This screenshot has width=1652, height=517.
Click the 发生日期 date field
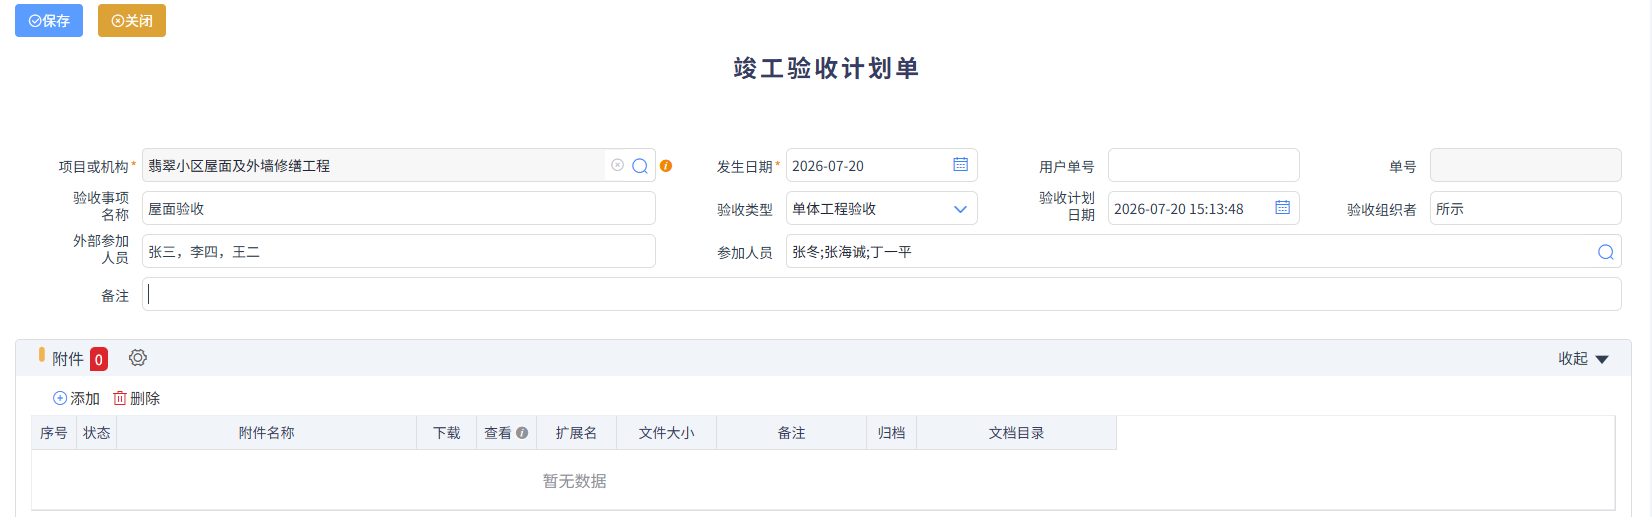point(882,165)
